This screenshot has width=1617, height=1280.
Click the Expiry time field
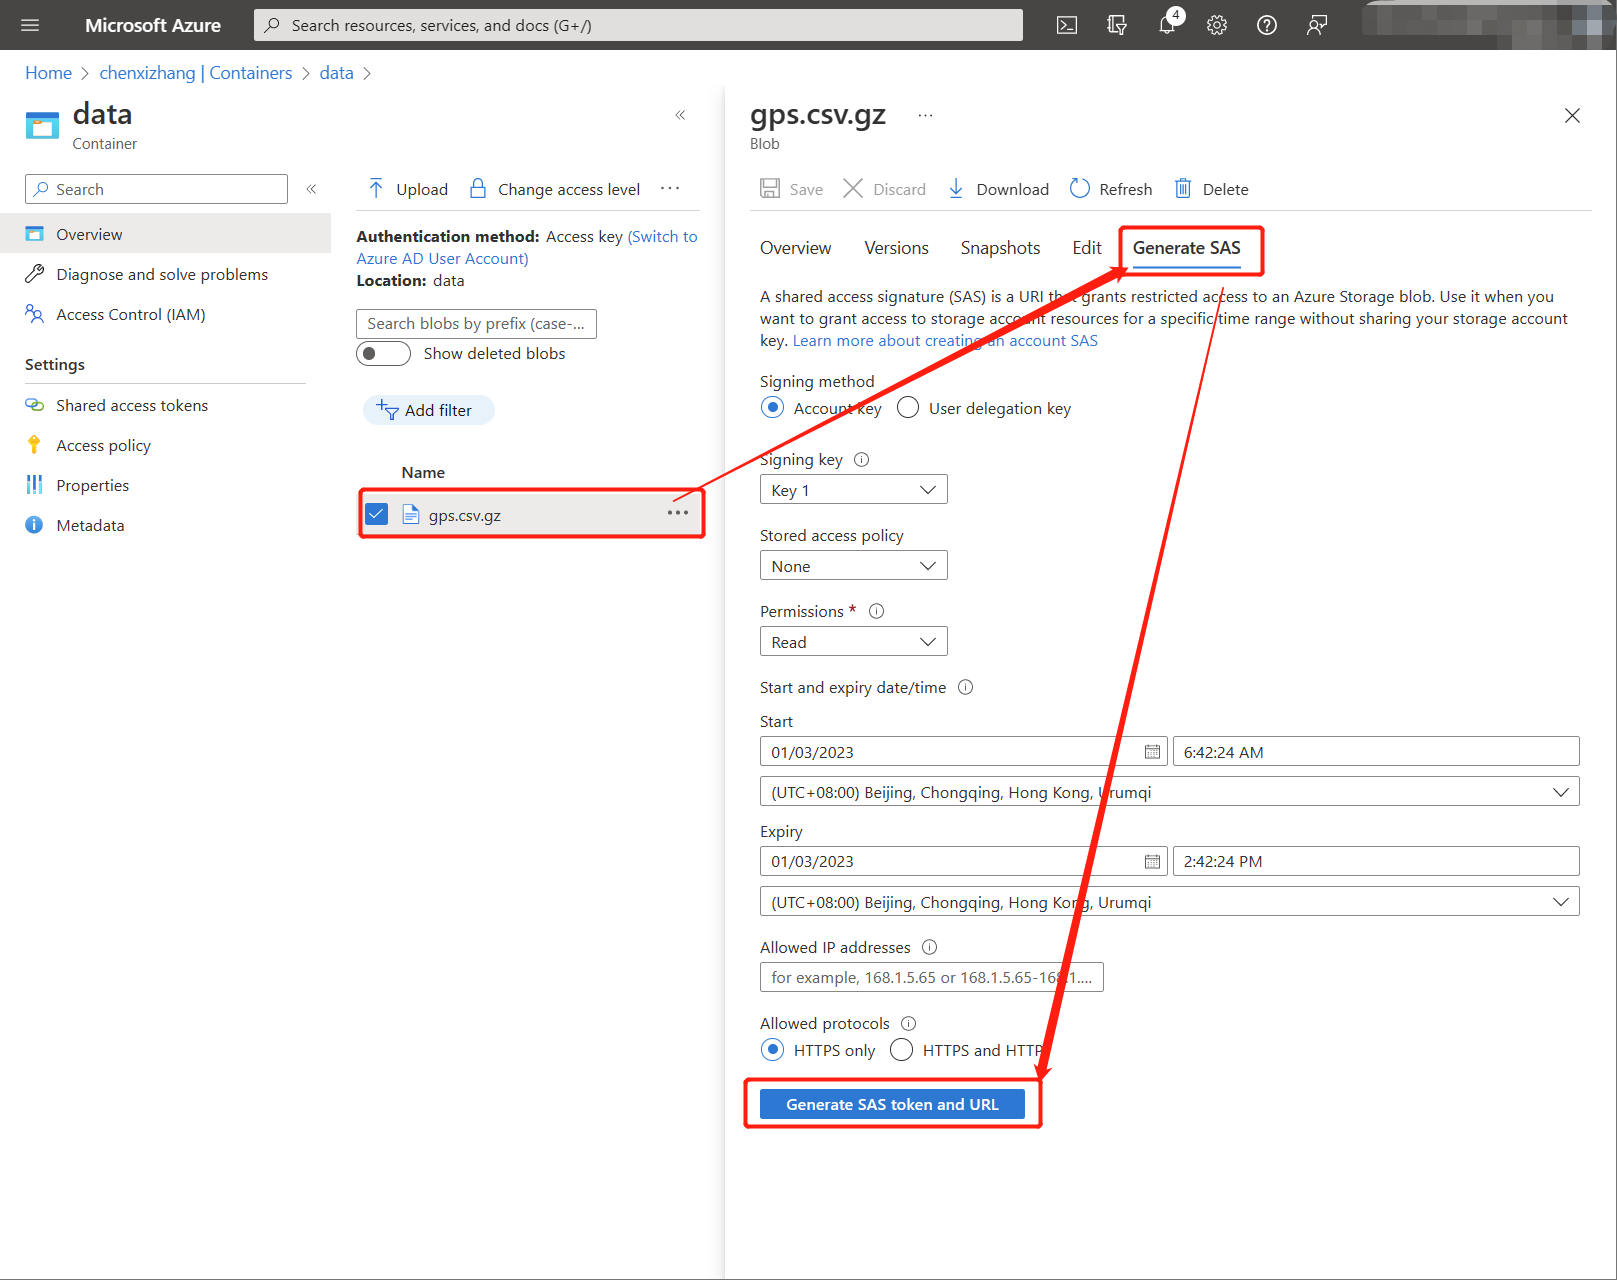(1376, 861)
